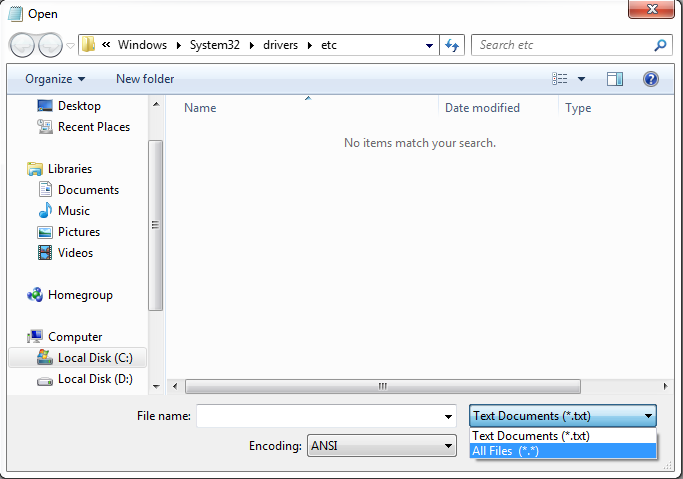Image resolution: width=683 pixels, height=479 pixels.
Task: Click System32 in the address breadcrumb
Action: pos(215,45)
